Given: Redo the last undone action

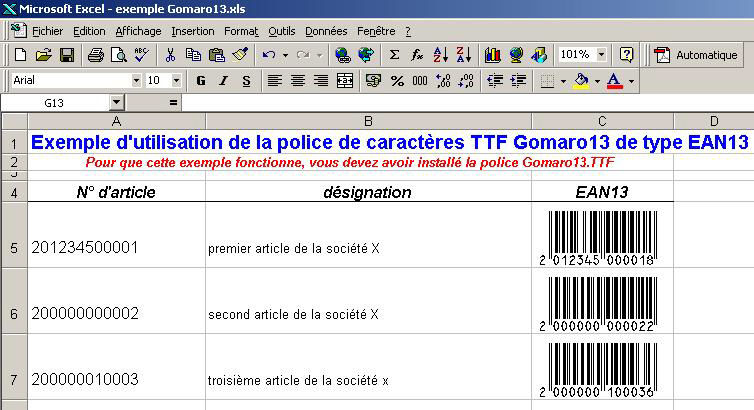Looking at the screenshot, I should (x=303, y=55).
